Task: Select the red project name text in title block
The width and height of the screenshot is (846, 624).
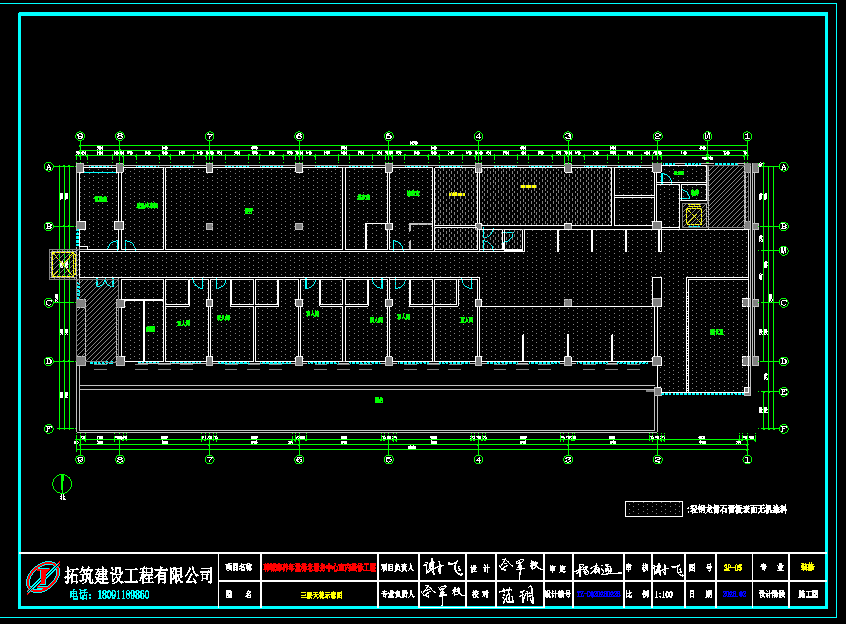Action: (319, 567)
